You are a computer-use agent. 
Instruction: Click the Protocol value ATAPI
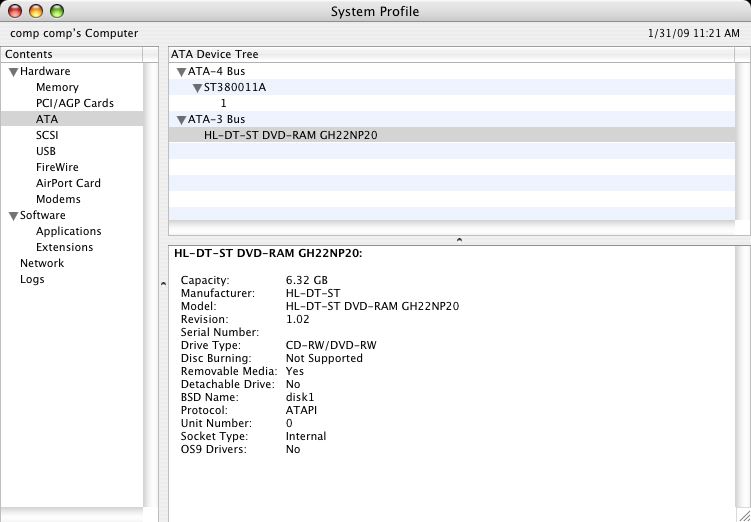tap(301, 410)
